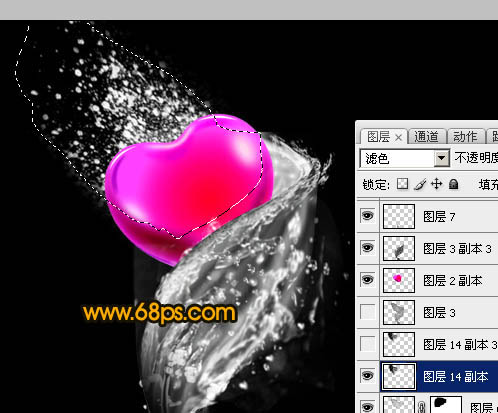Hide layer 图层 14 副本

click(x=368, y=376)
